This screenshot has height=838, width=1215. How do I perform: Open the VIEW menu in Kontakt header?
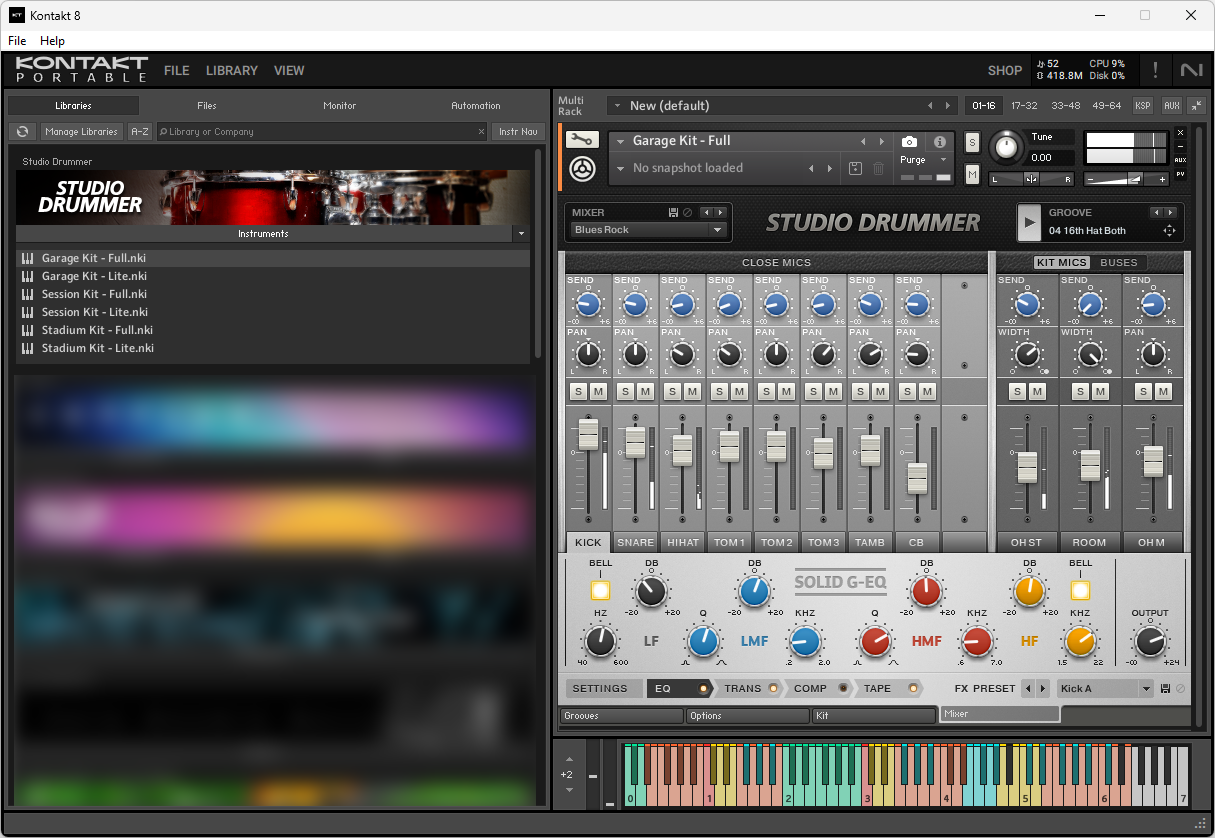coord(289,71)
